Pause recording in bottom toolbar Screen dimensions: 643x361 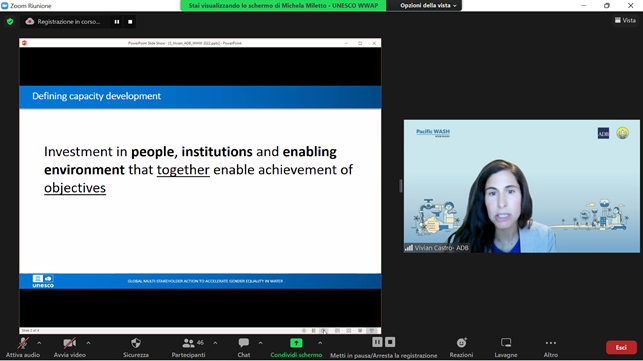coord(377,342)
